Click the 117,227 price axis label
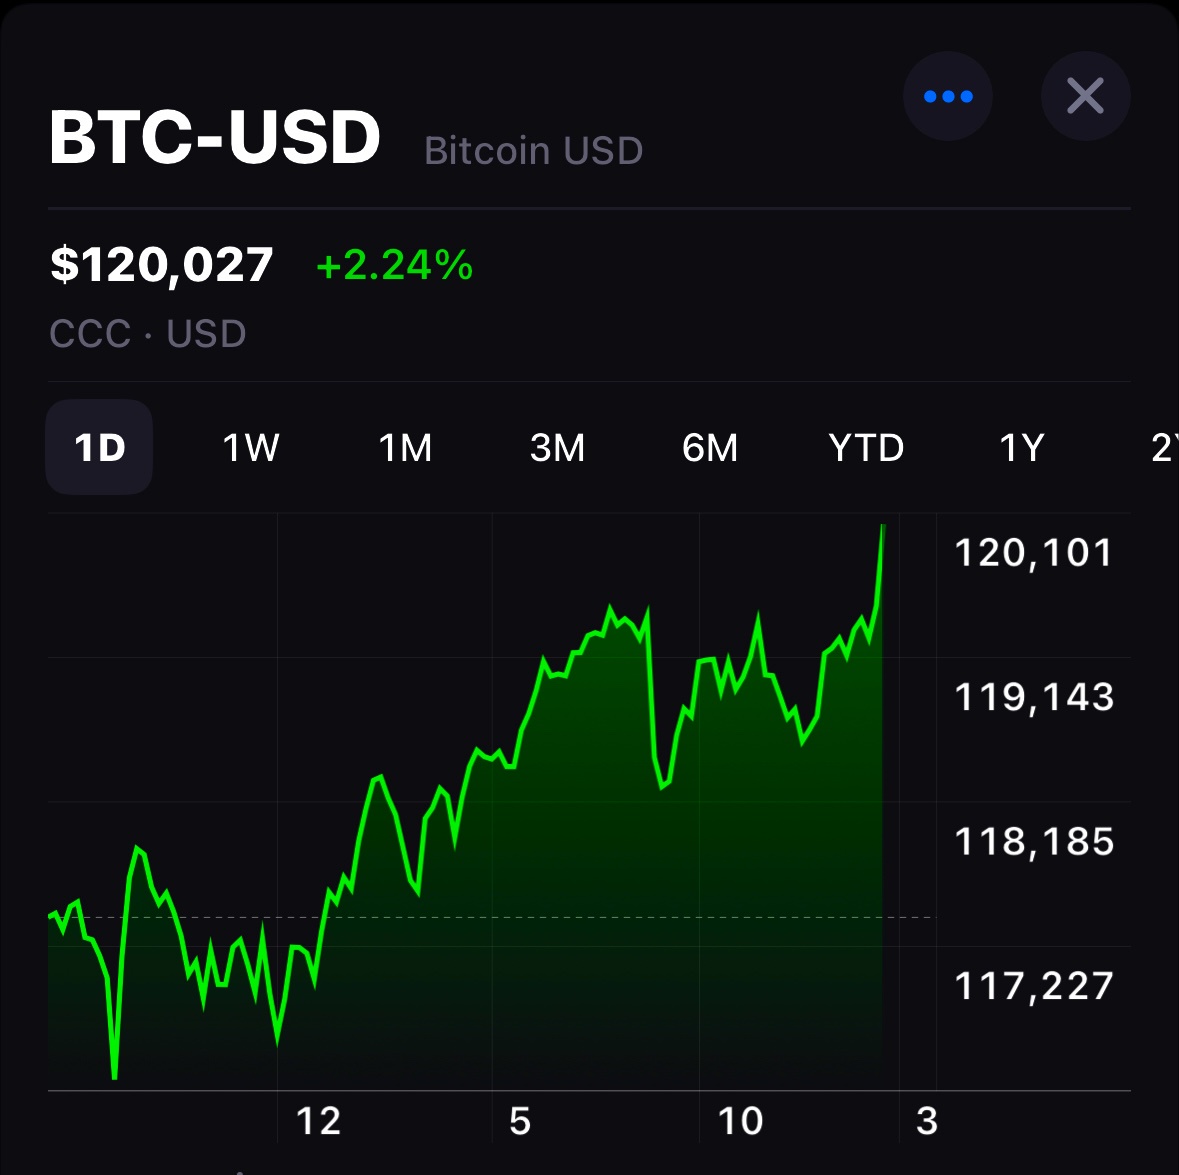This screenshot has width=1179, height=1175. (1034, 987)
